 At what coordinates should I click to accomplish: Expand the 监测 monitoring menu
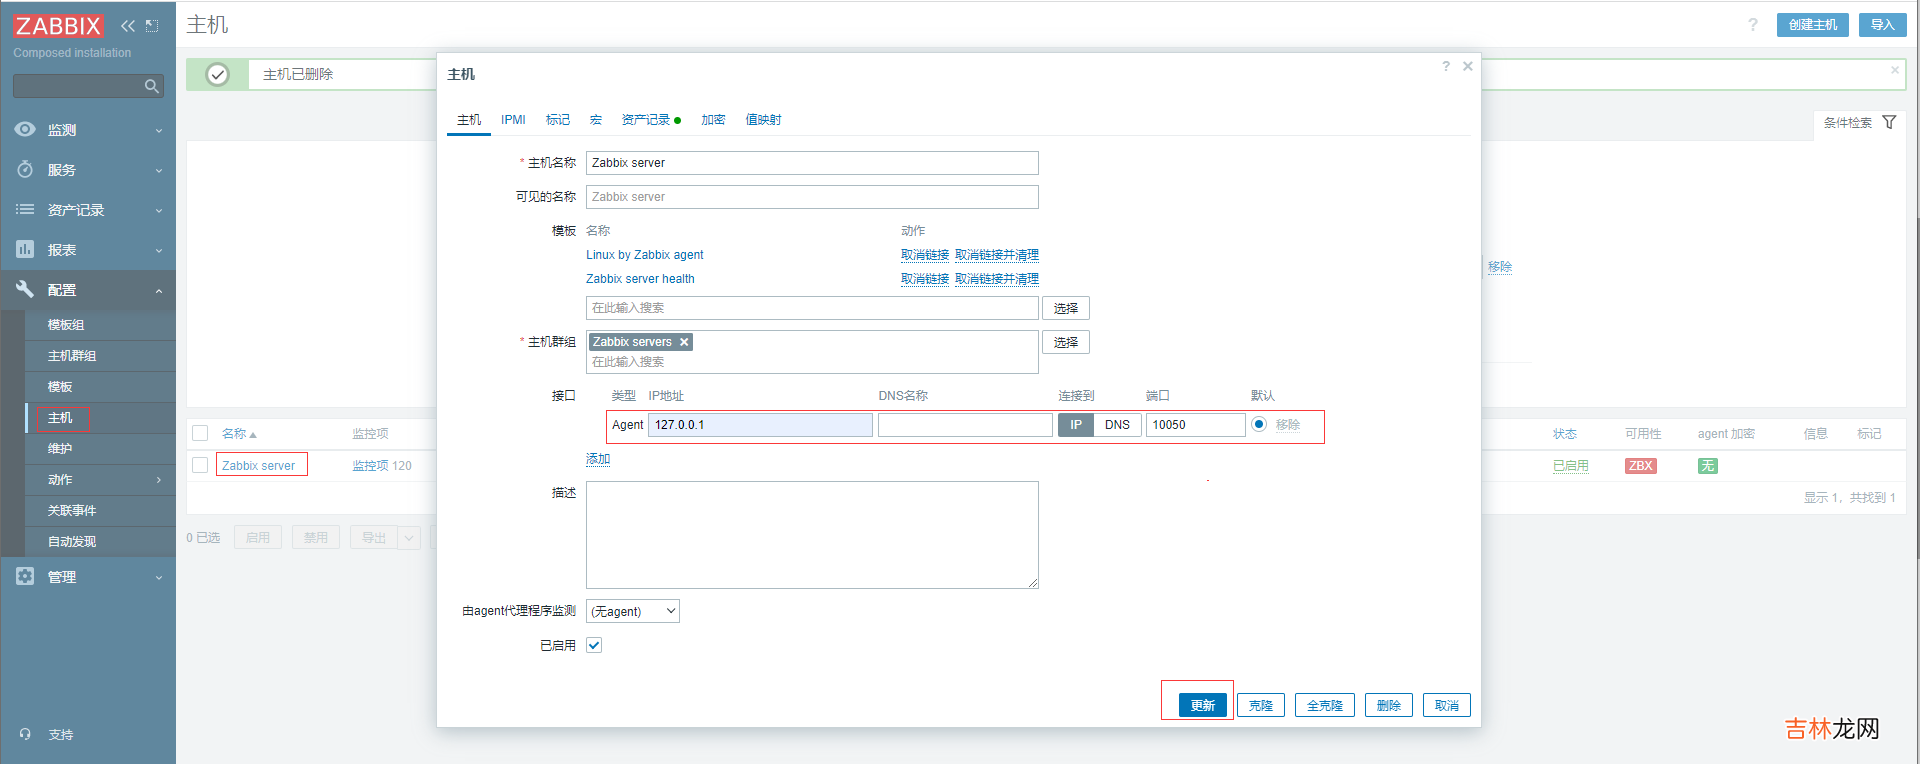pos(88,130)
